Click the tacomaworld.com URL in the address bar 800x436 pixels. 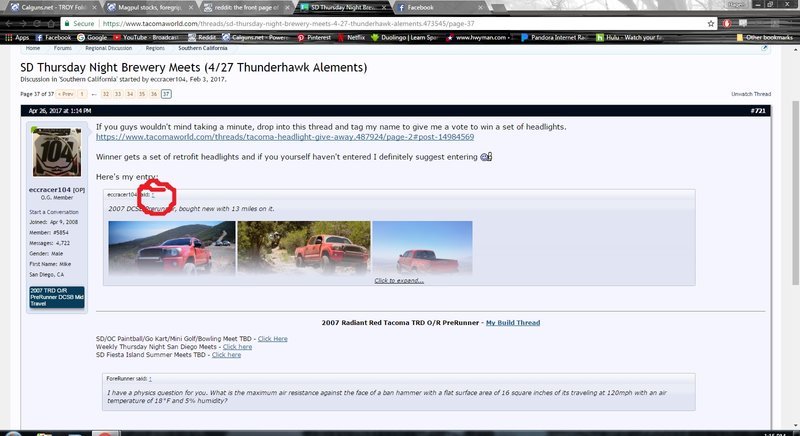tap(289, 23)
